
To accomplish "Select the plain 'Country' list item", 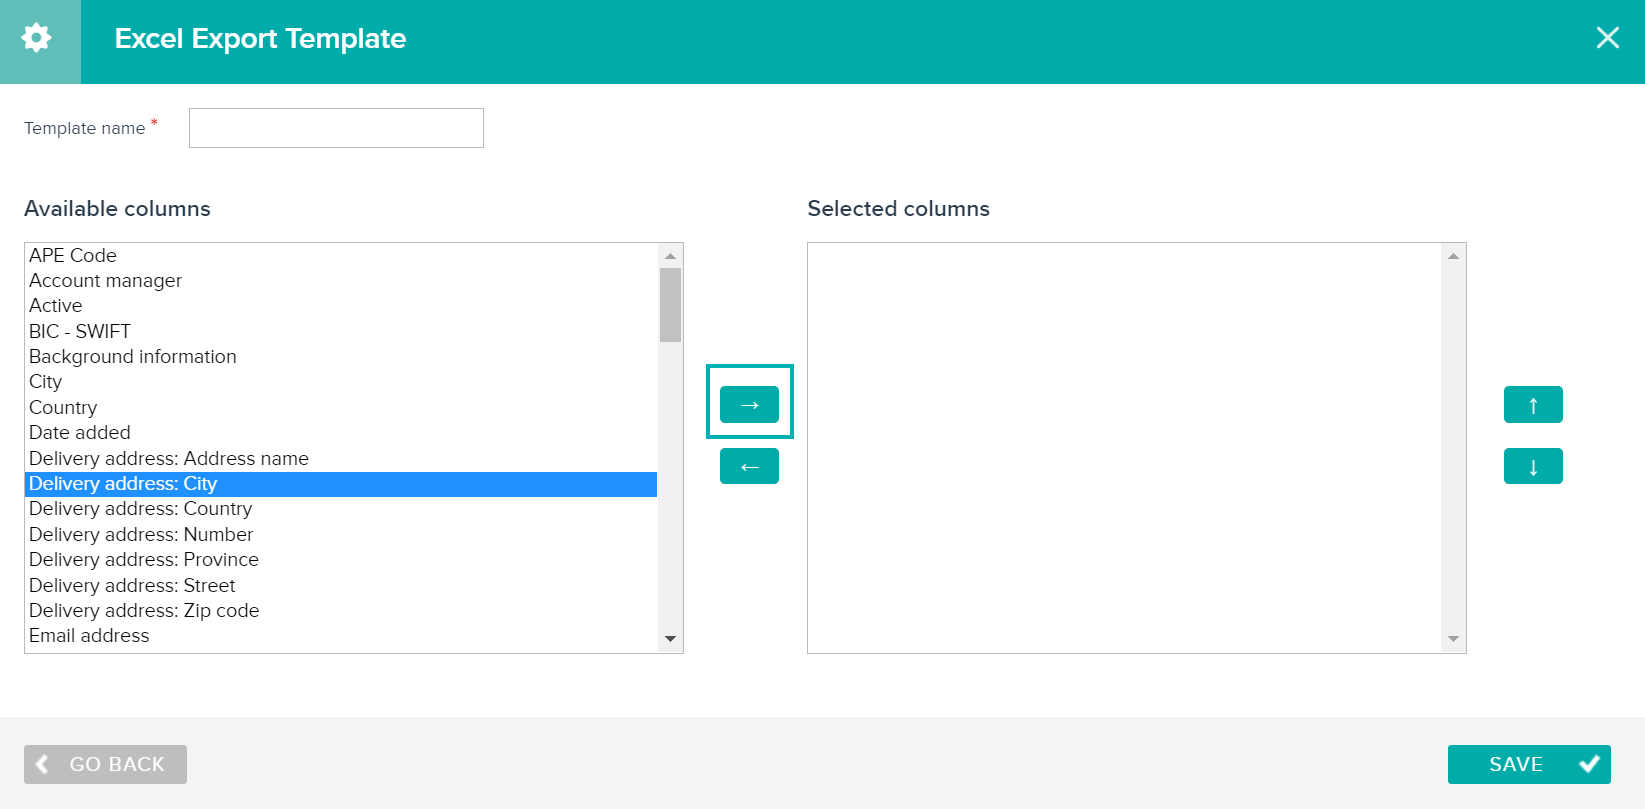I will coord(341,408).
